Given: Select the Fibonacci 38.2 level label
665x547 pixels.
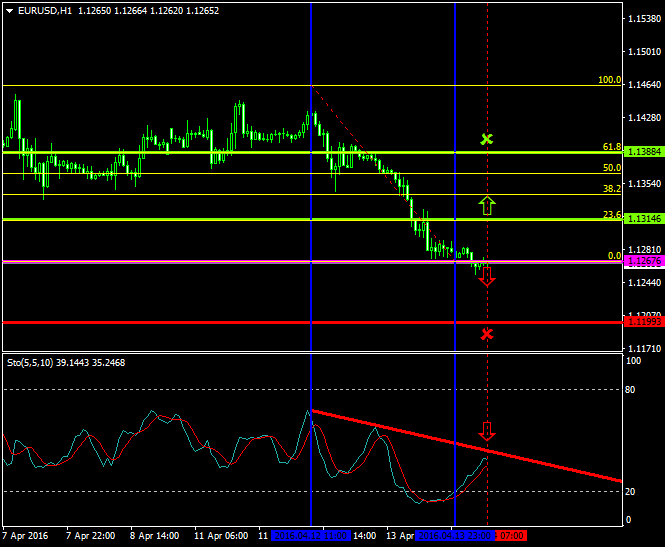Looking at the screenshot, I should (612, 189).
